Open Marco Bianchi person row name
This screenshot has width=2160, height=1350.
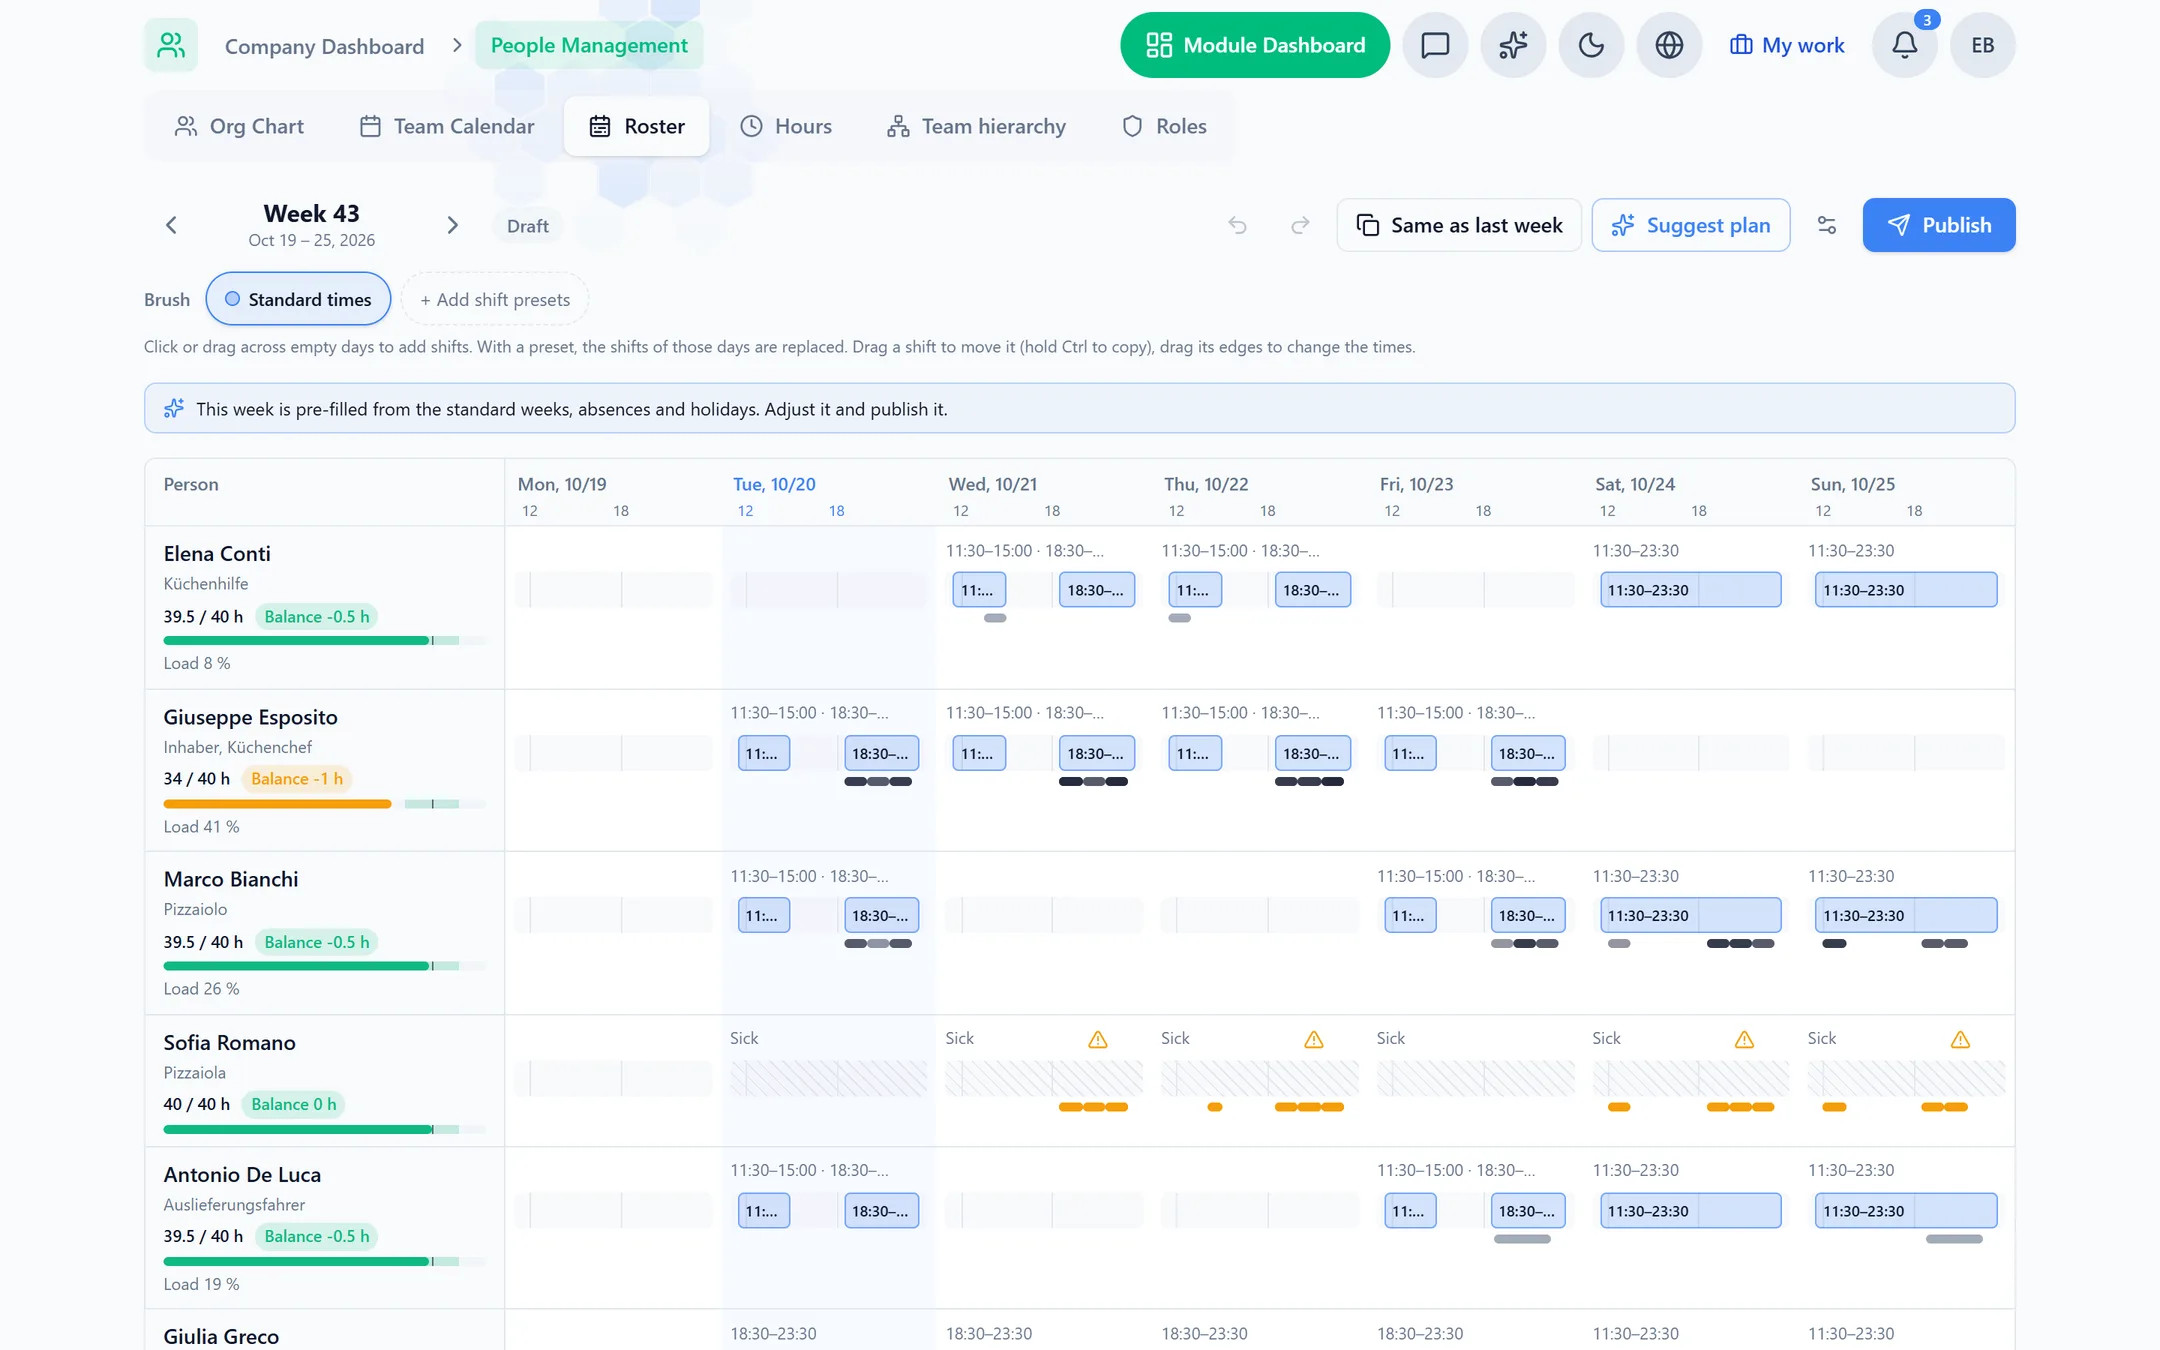(231, 879)
